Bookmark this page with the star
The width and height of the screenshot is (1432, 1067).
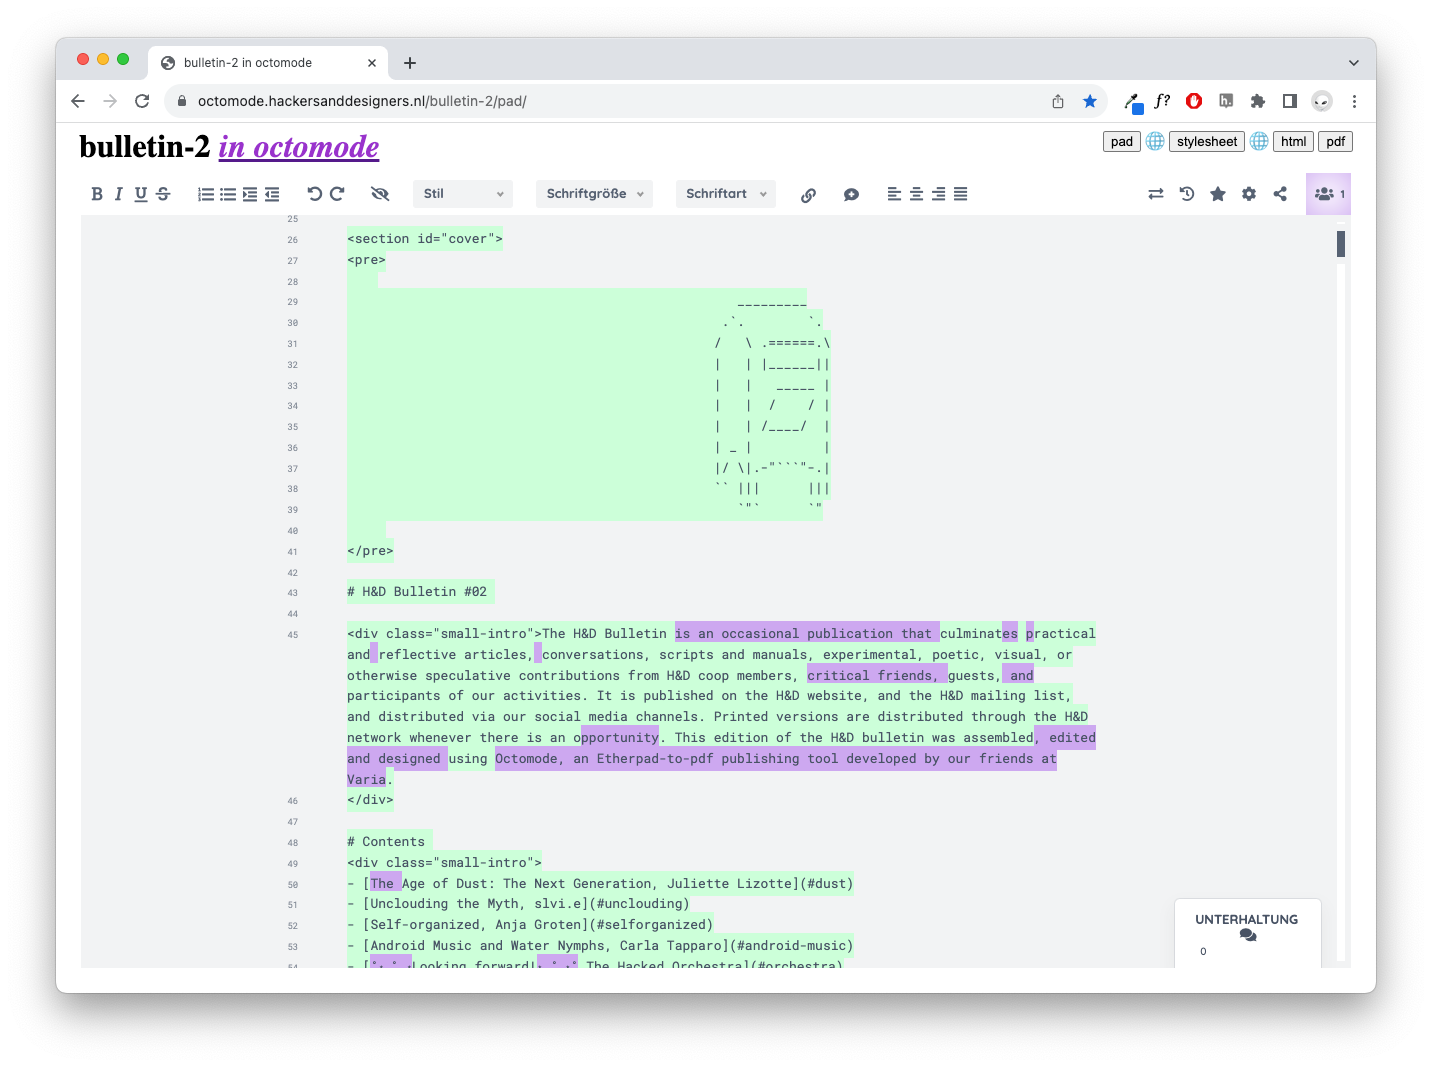[x=1090, y=101]
